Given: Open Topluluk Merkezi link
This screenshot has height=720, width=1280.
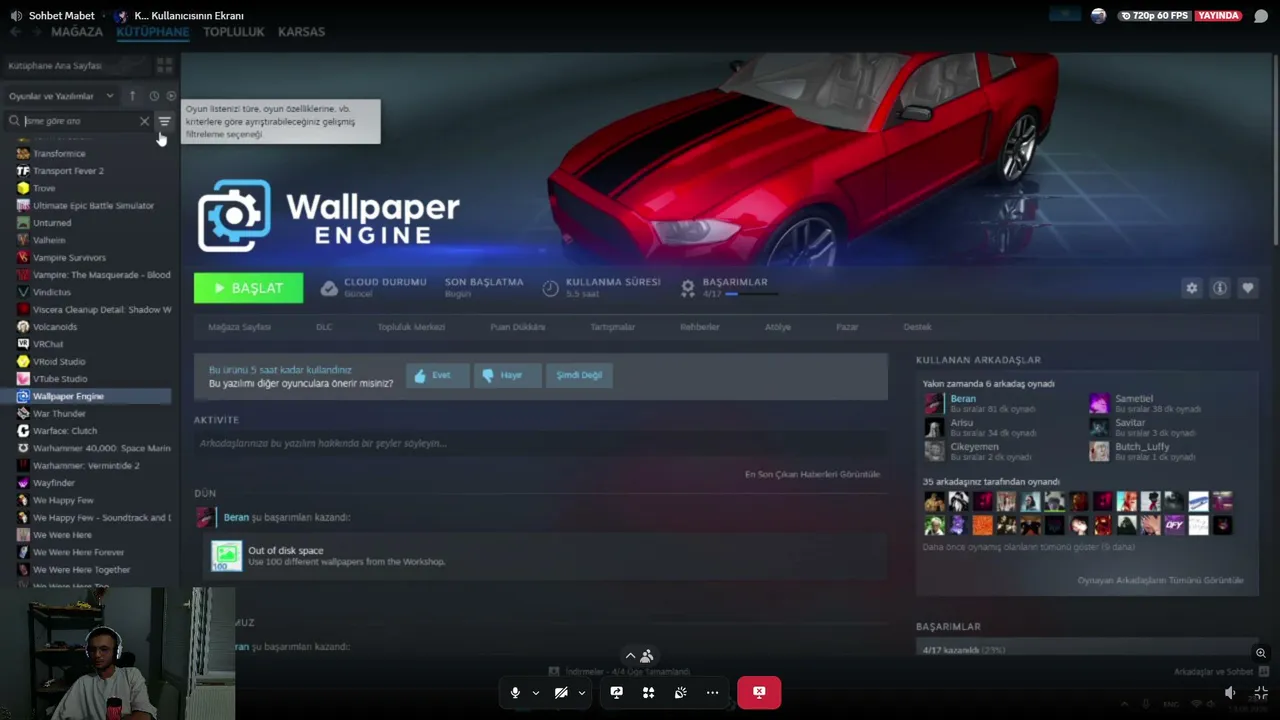Looking at the screenshot, I should pyautogui.click(x=411, y=327).
